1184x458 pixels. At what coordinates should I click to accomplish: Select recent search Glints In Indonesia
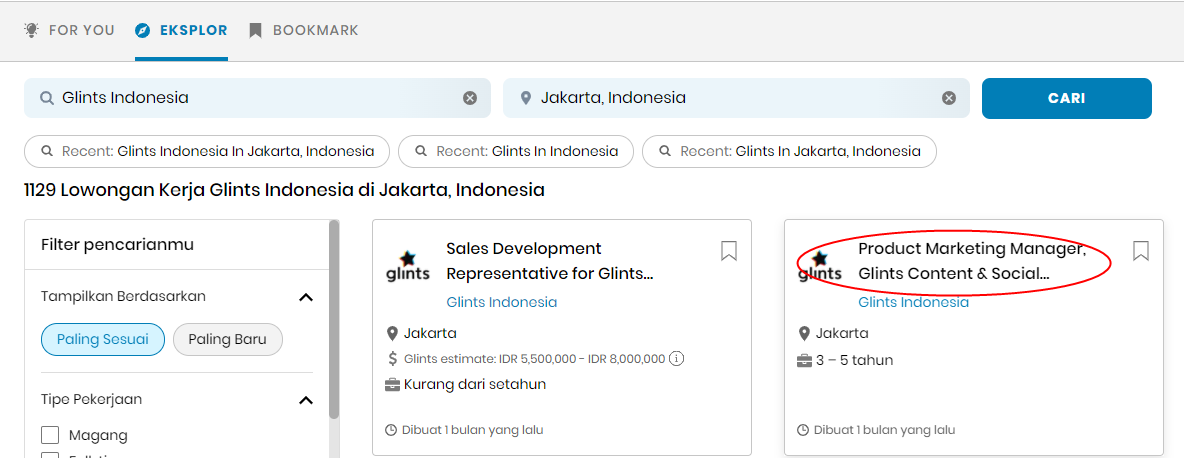coord(516,151)
